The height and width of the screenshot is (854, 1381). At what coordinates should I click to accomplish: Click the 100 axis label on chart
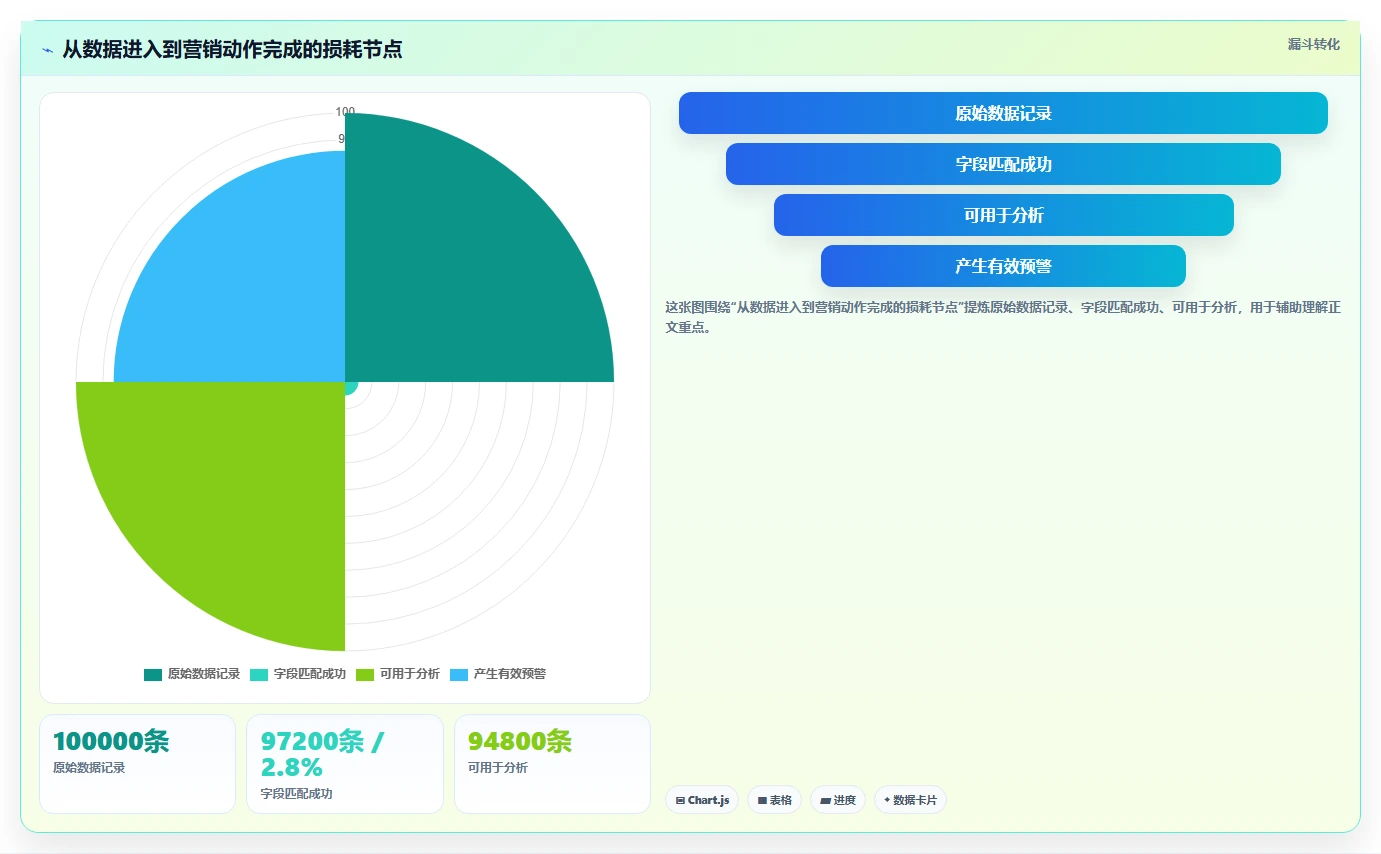coord(345,112)
